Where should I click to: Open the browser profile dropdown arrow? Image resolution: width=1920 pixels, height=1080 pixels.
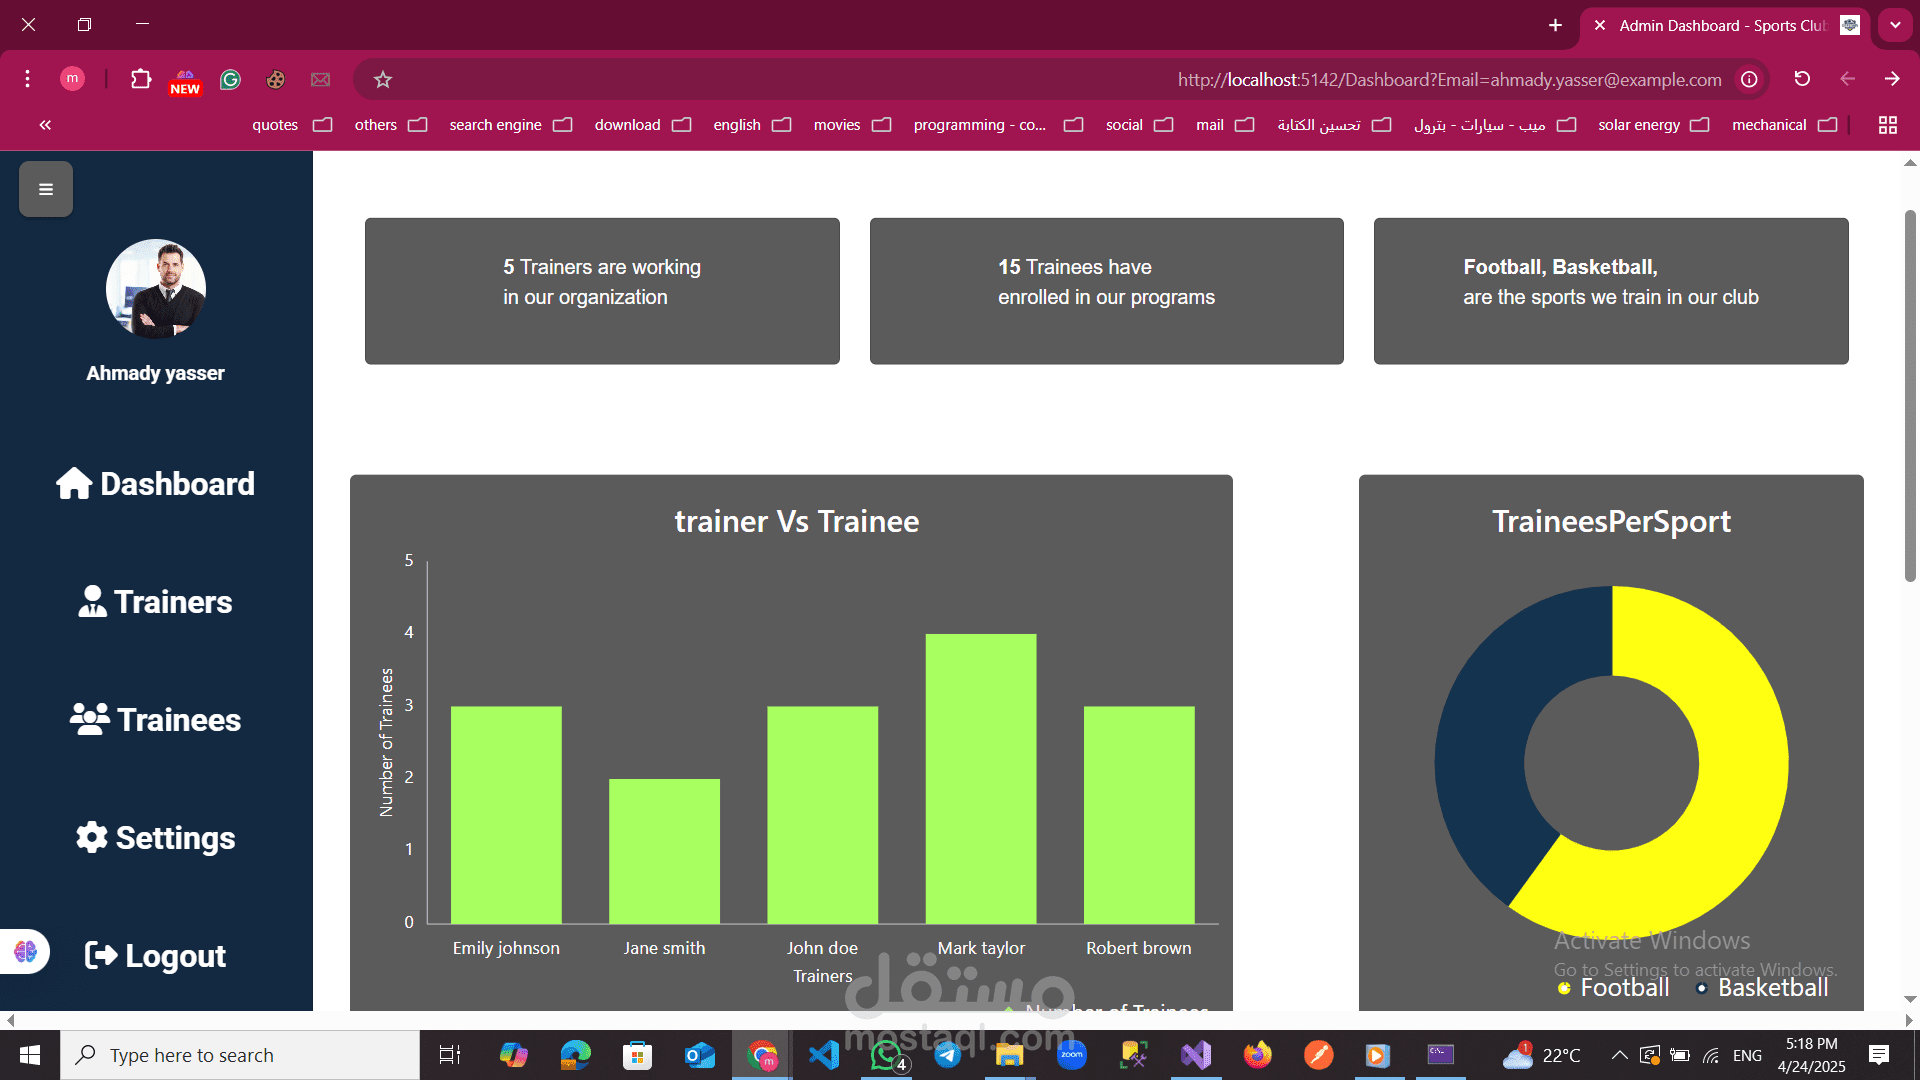pyautogui.click(x=72, y=79)
